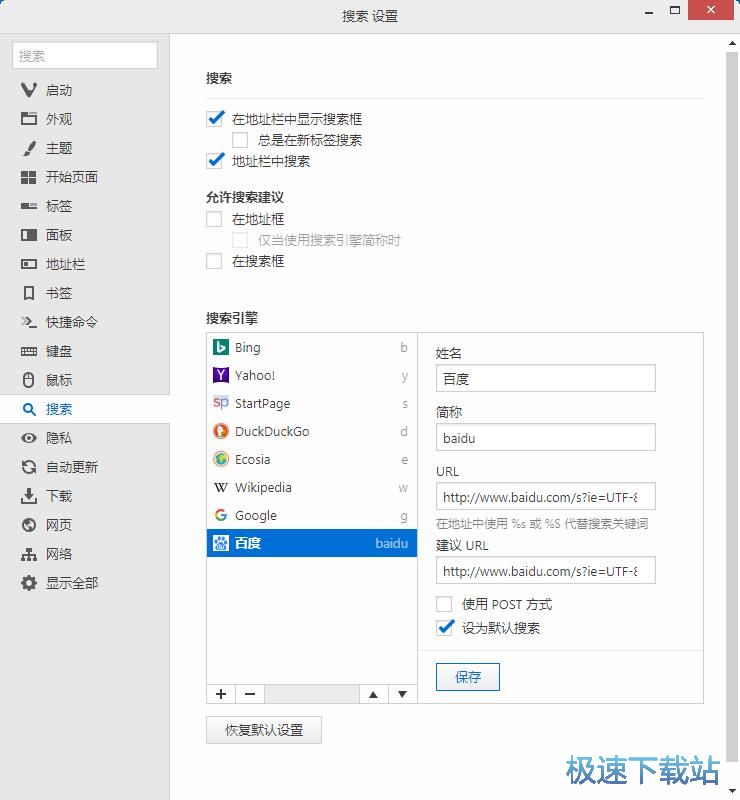
Task: Select the 地址栏 address bar icon
Action: (29, 264)
